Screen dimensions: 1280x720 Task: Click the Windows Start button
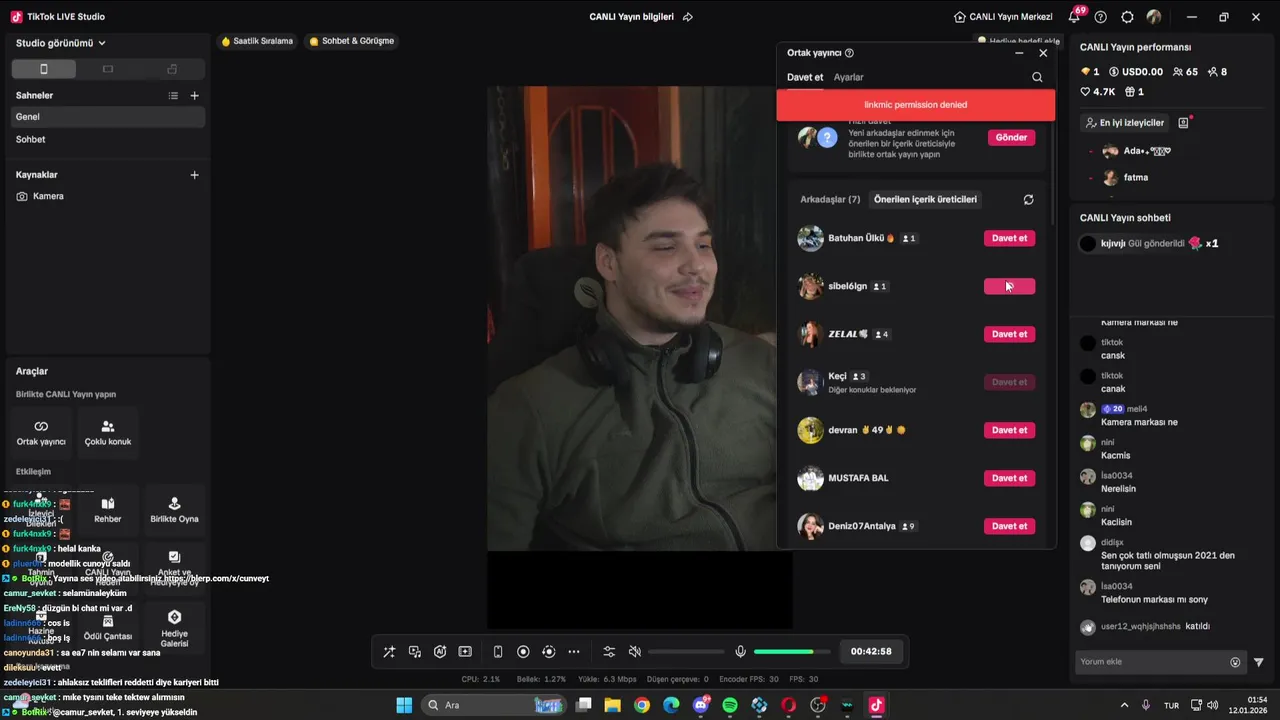[404, 705]
